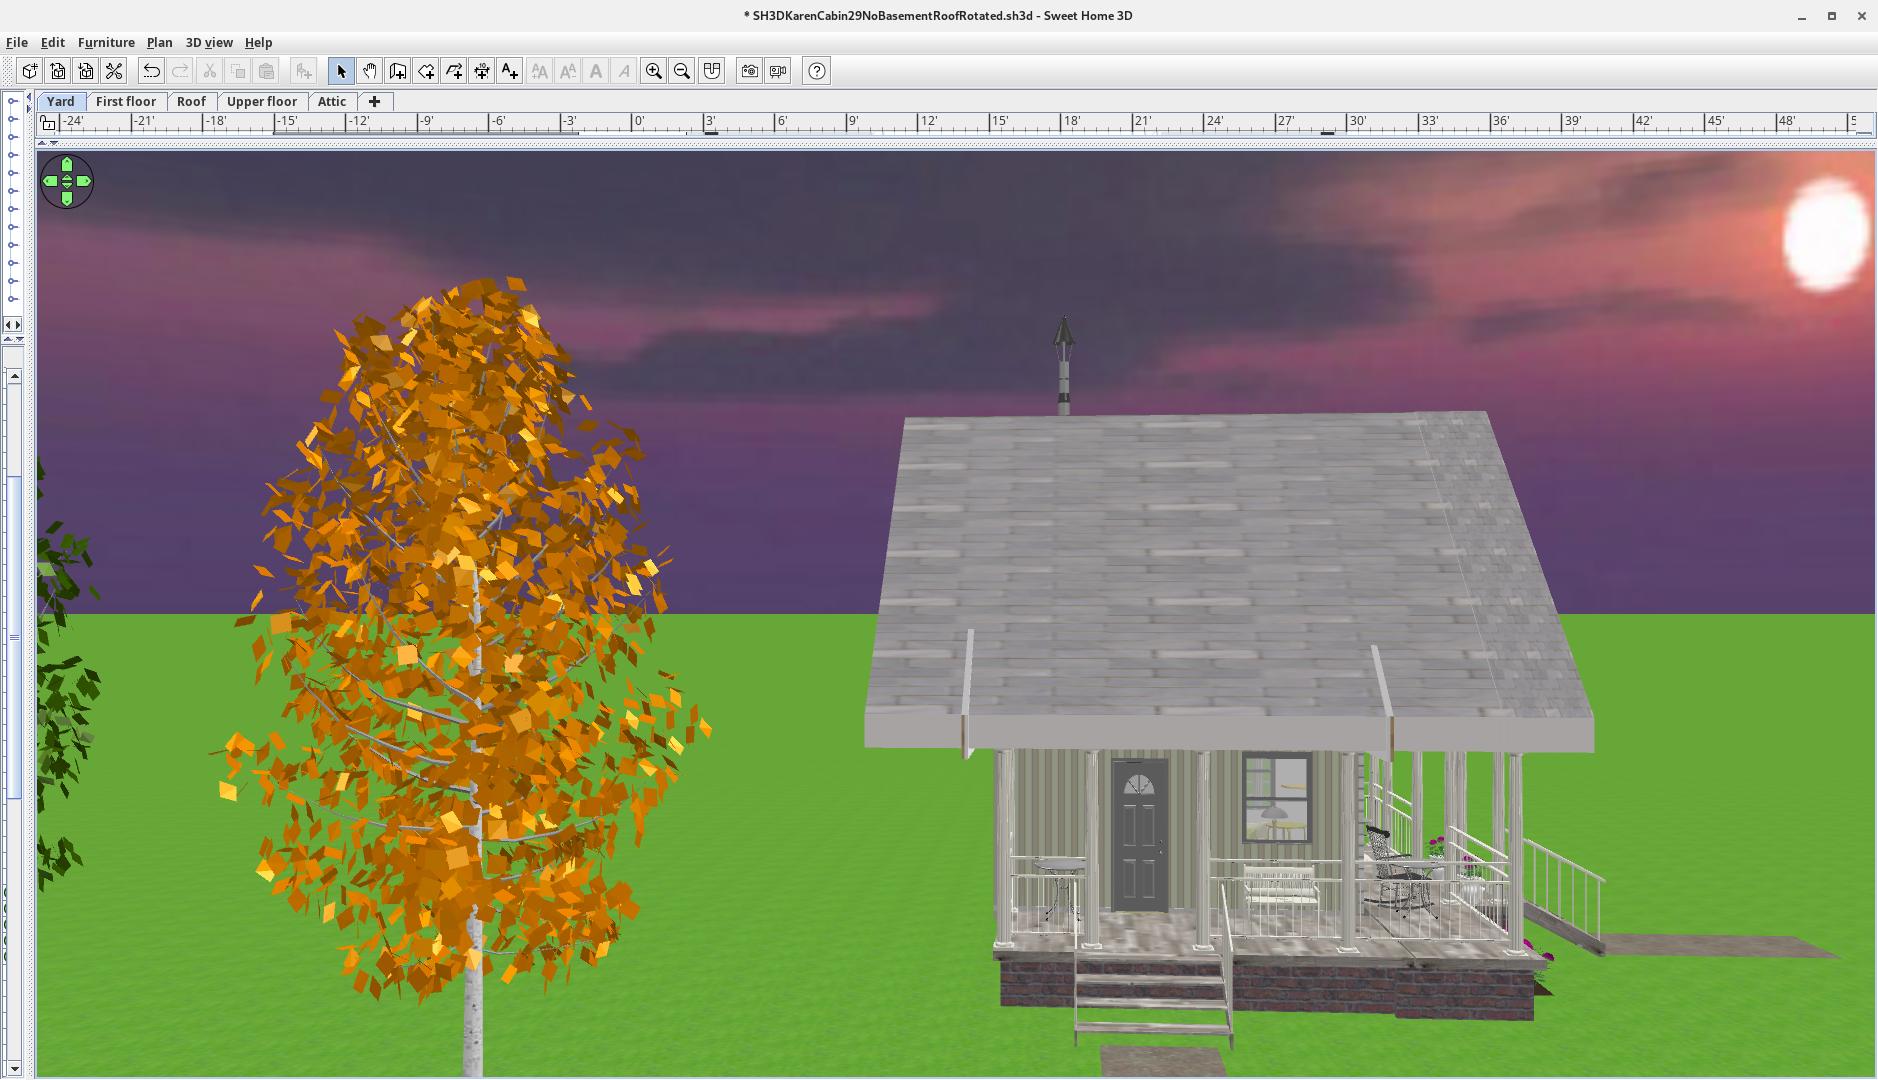Select the Create walls tool
This screenshot has width=1878, height=1080.
[398, 71]
